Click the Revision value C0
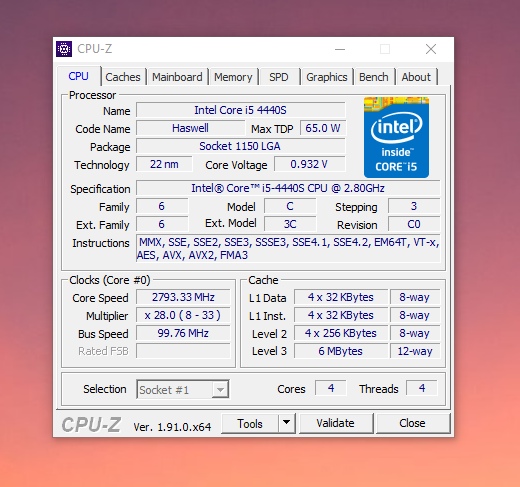Image resolution: width=520 pixels, height=487 pixels. coord(414,224)
